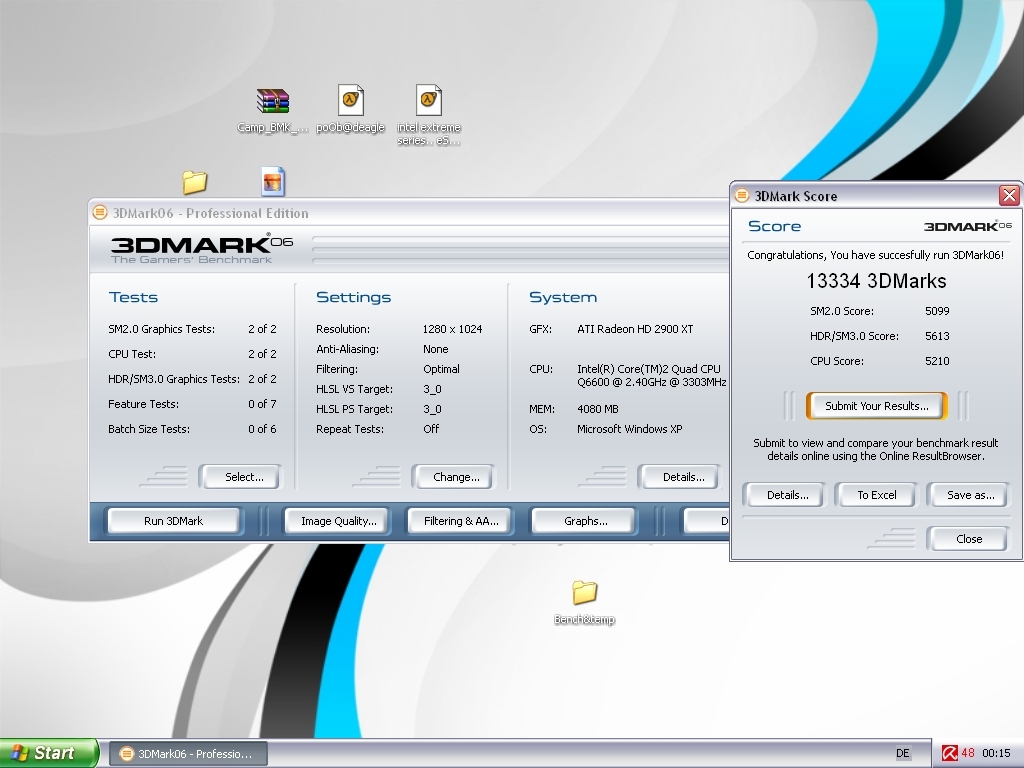Click the Settings section heading
The height and width of the screenshot is (768, 1024).
click(x=353, y=297)
